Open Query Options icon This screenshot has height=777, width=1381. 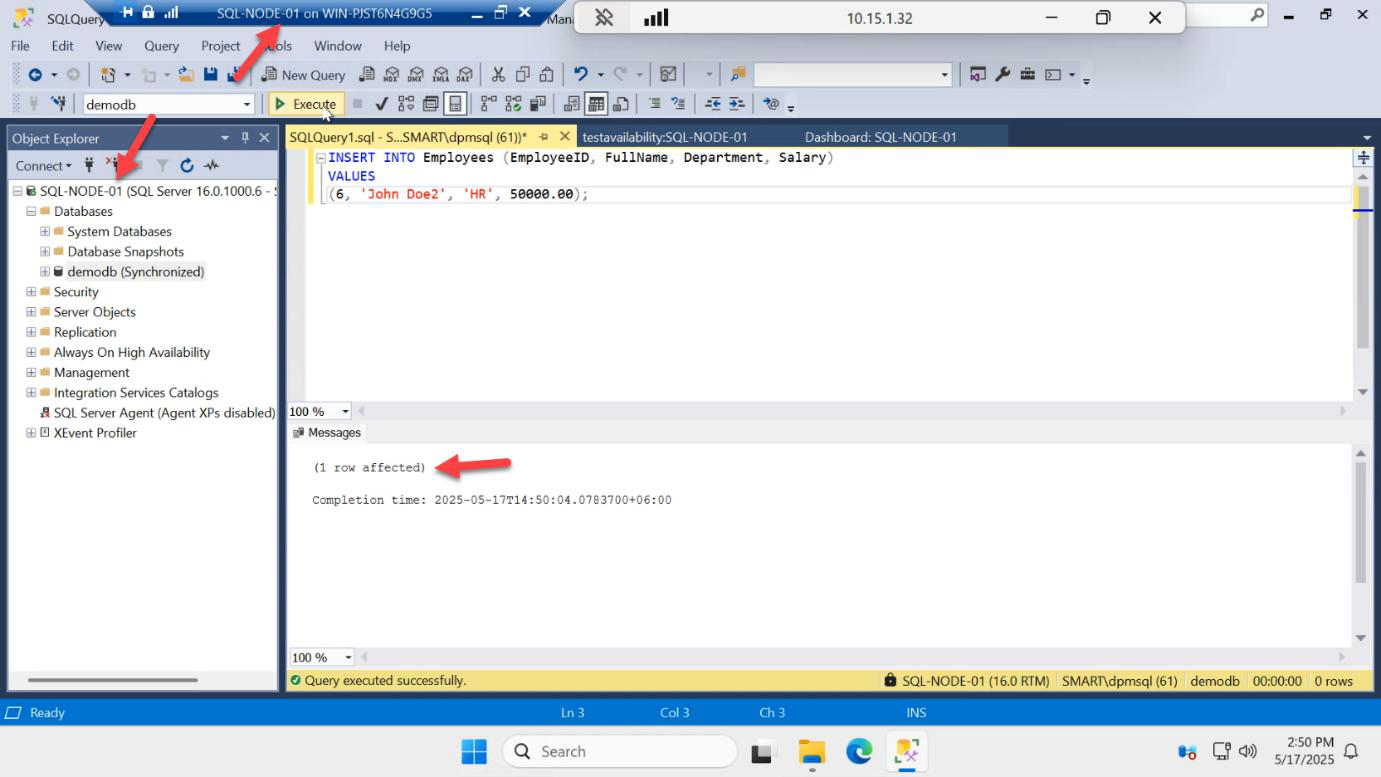tap(430, 104)
